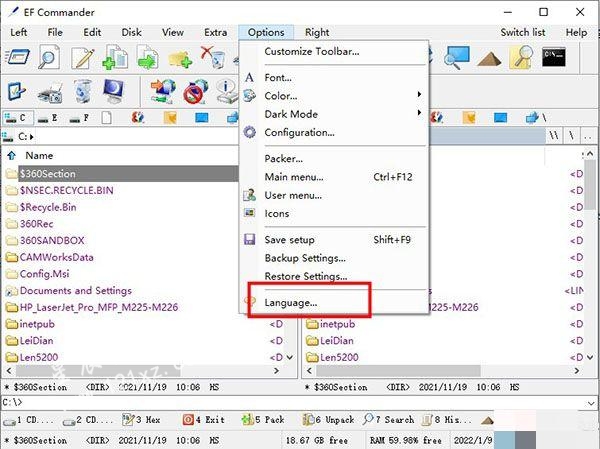Screen dimensions: 600x449
Task: Click the checkmark selection toolbar icon
Action: pyautogui.click(x=16, y=91)
